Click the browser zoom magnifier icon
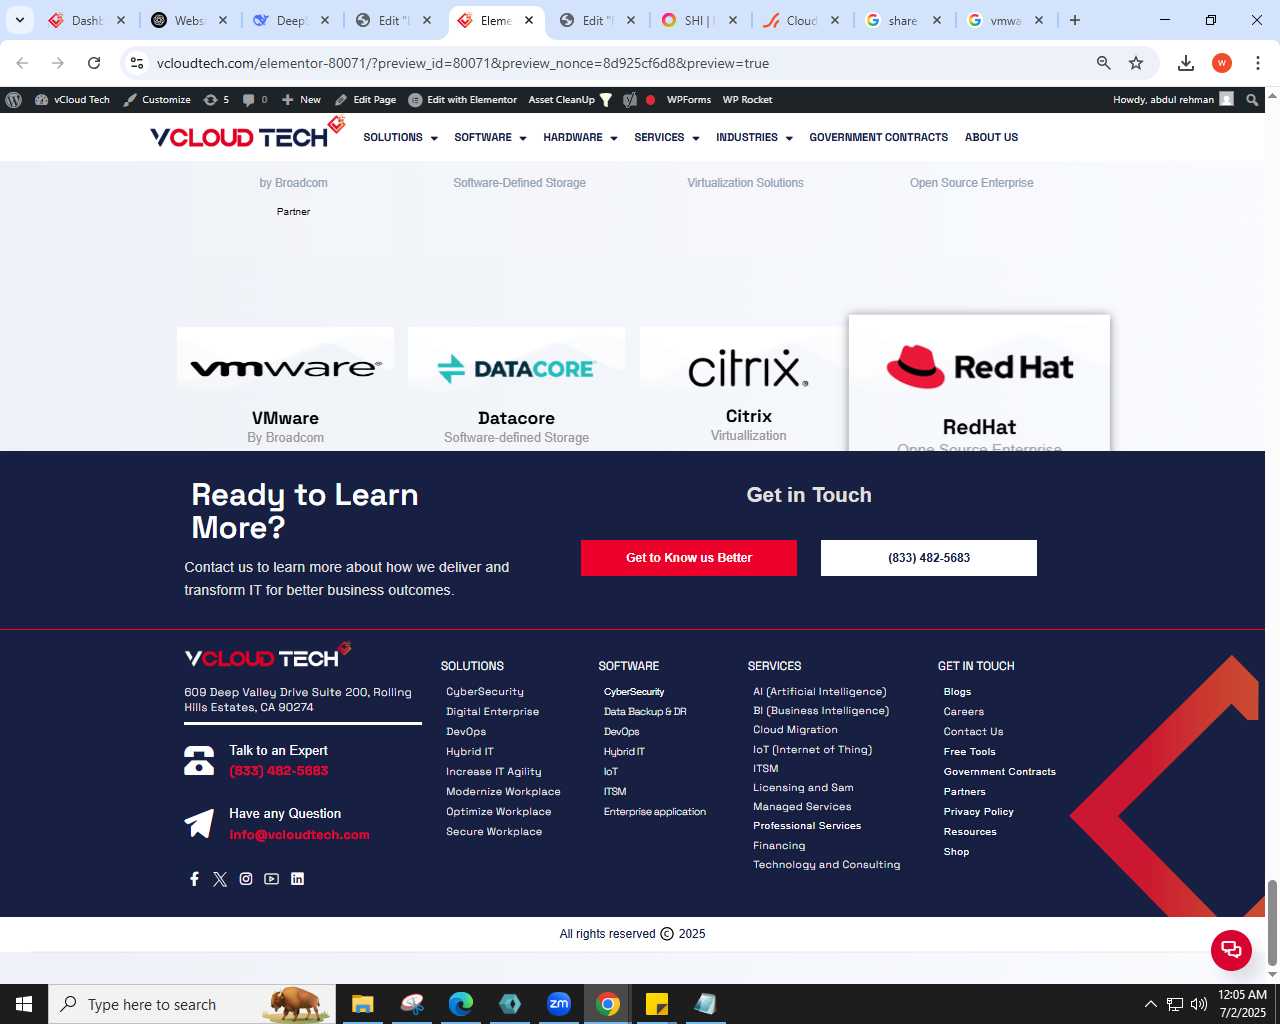 pos(1104,63)
